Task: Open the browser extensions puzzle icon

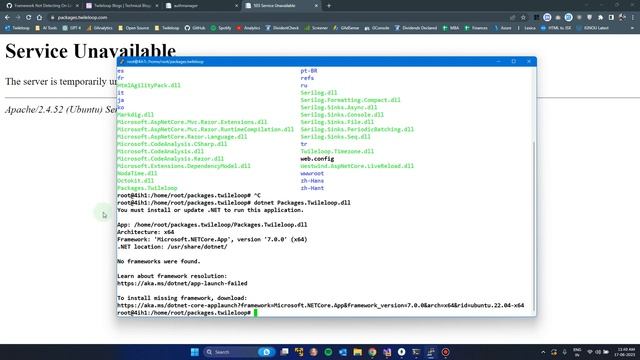Action: pyautogui.click(x=600, y=18)
